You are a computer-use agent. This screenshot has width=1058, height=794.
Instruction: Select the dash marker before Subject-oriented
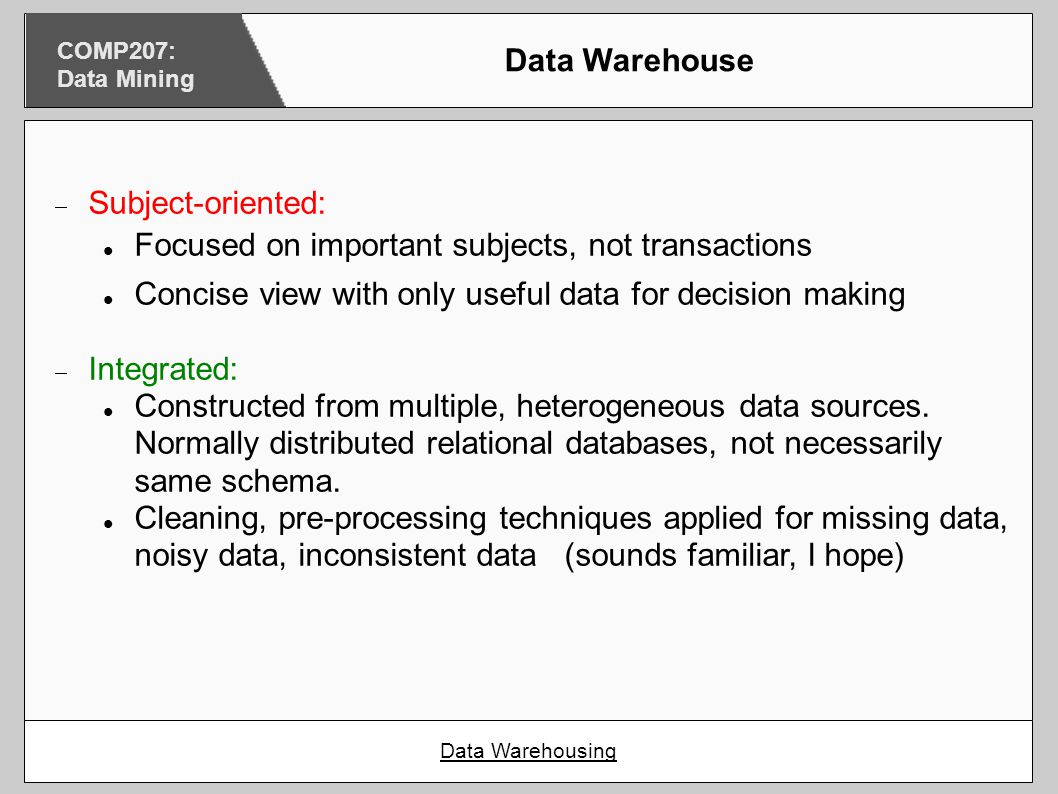click(x=61, y=207)
